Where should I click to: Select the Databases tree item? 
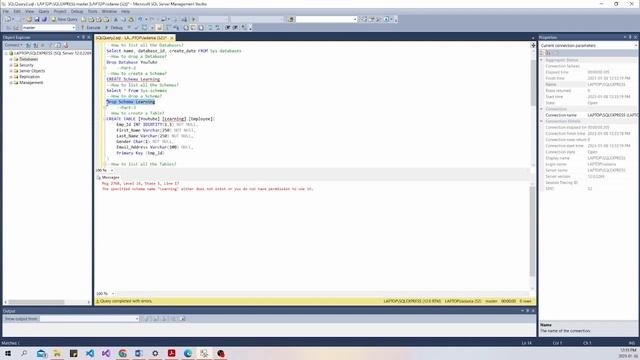(29, 59)
